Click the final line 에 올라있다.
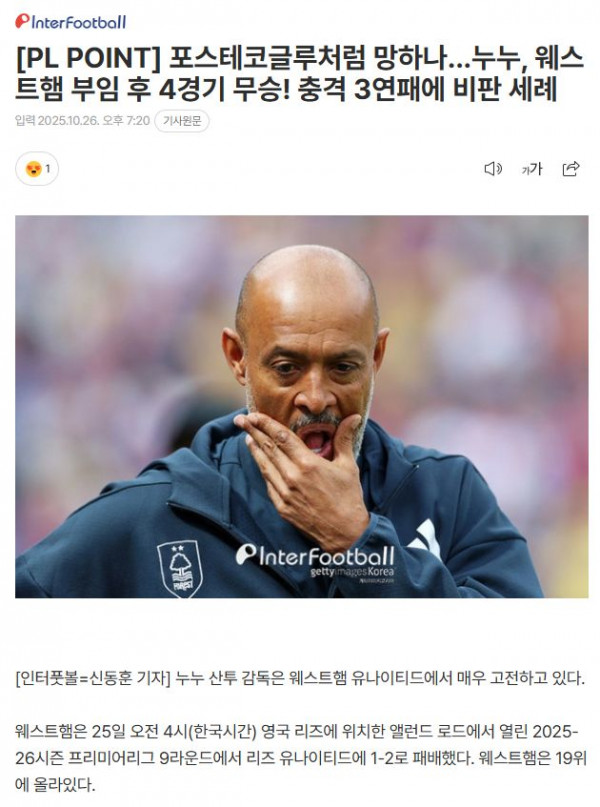This screenshot has height=807, width=600. pyautogui.click(x=55, y=784)
